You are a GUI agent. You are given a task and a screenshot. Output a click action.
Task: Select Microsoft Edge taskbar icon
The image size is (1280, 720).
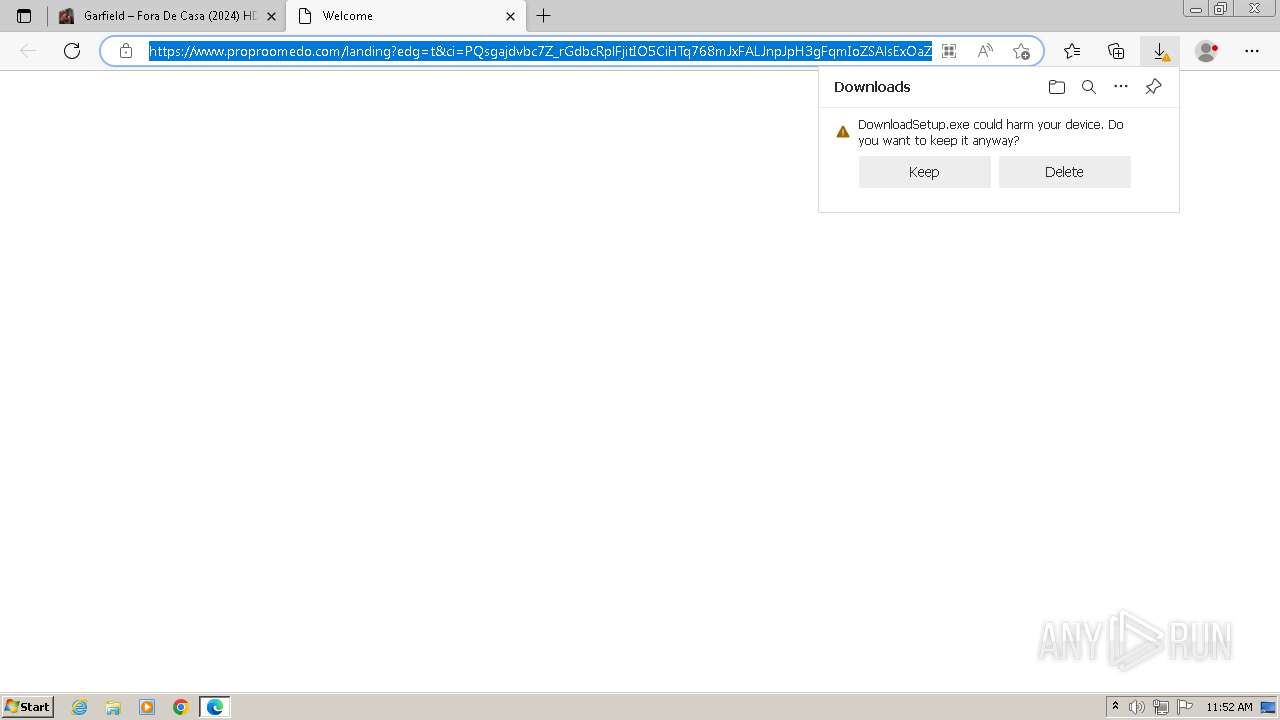tap(215, 707)
